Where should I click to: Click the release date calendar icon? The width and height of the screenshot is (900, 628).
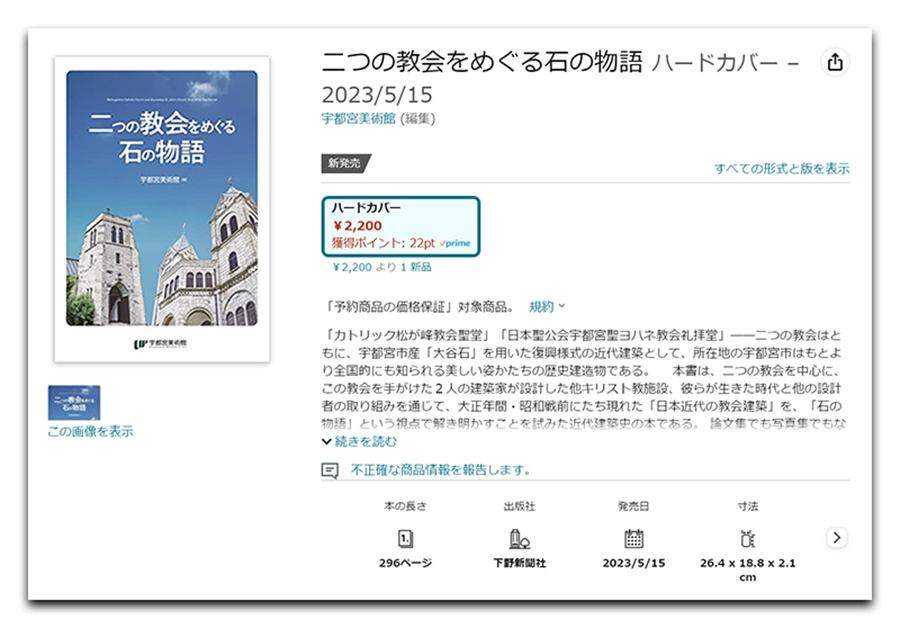634,538
